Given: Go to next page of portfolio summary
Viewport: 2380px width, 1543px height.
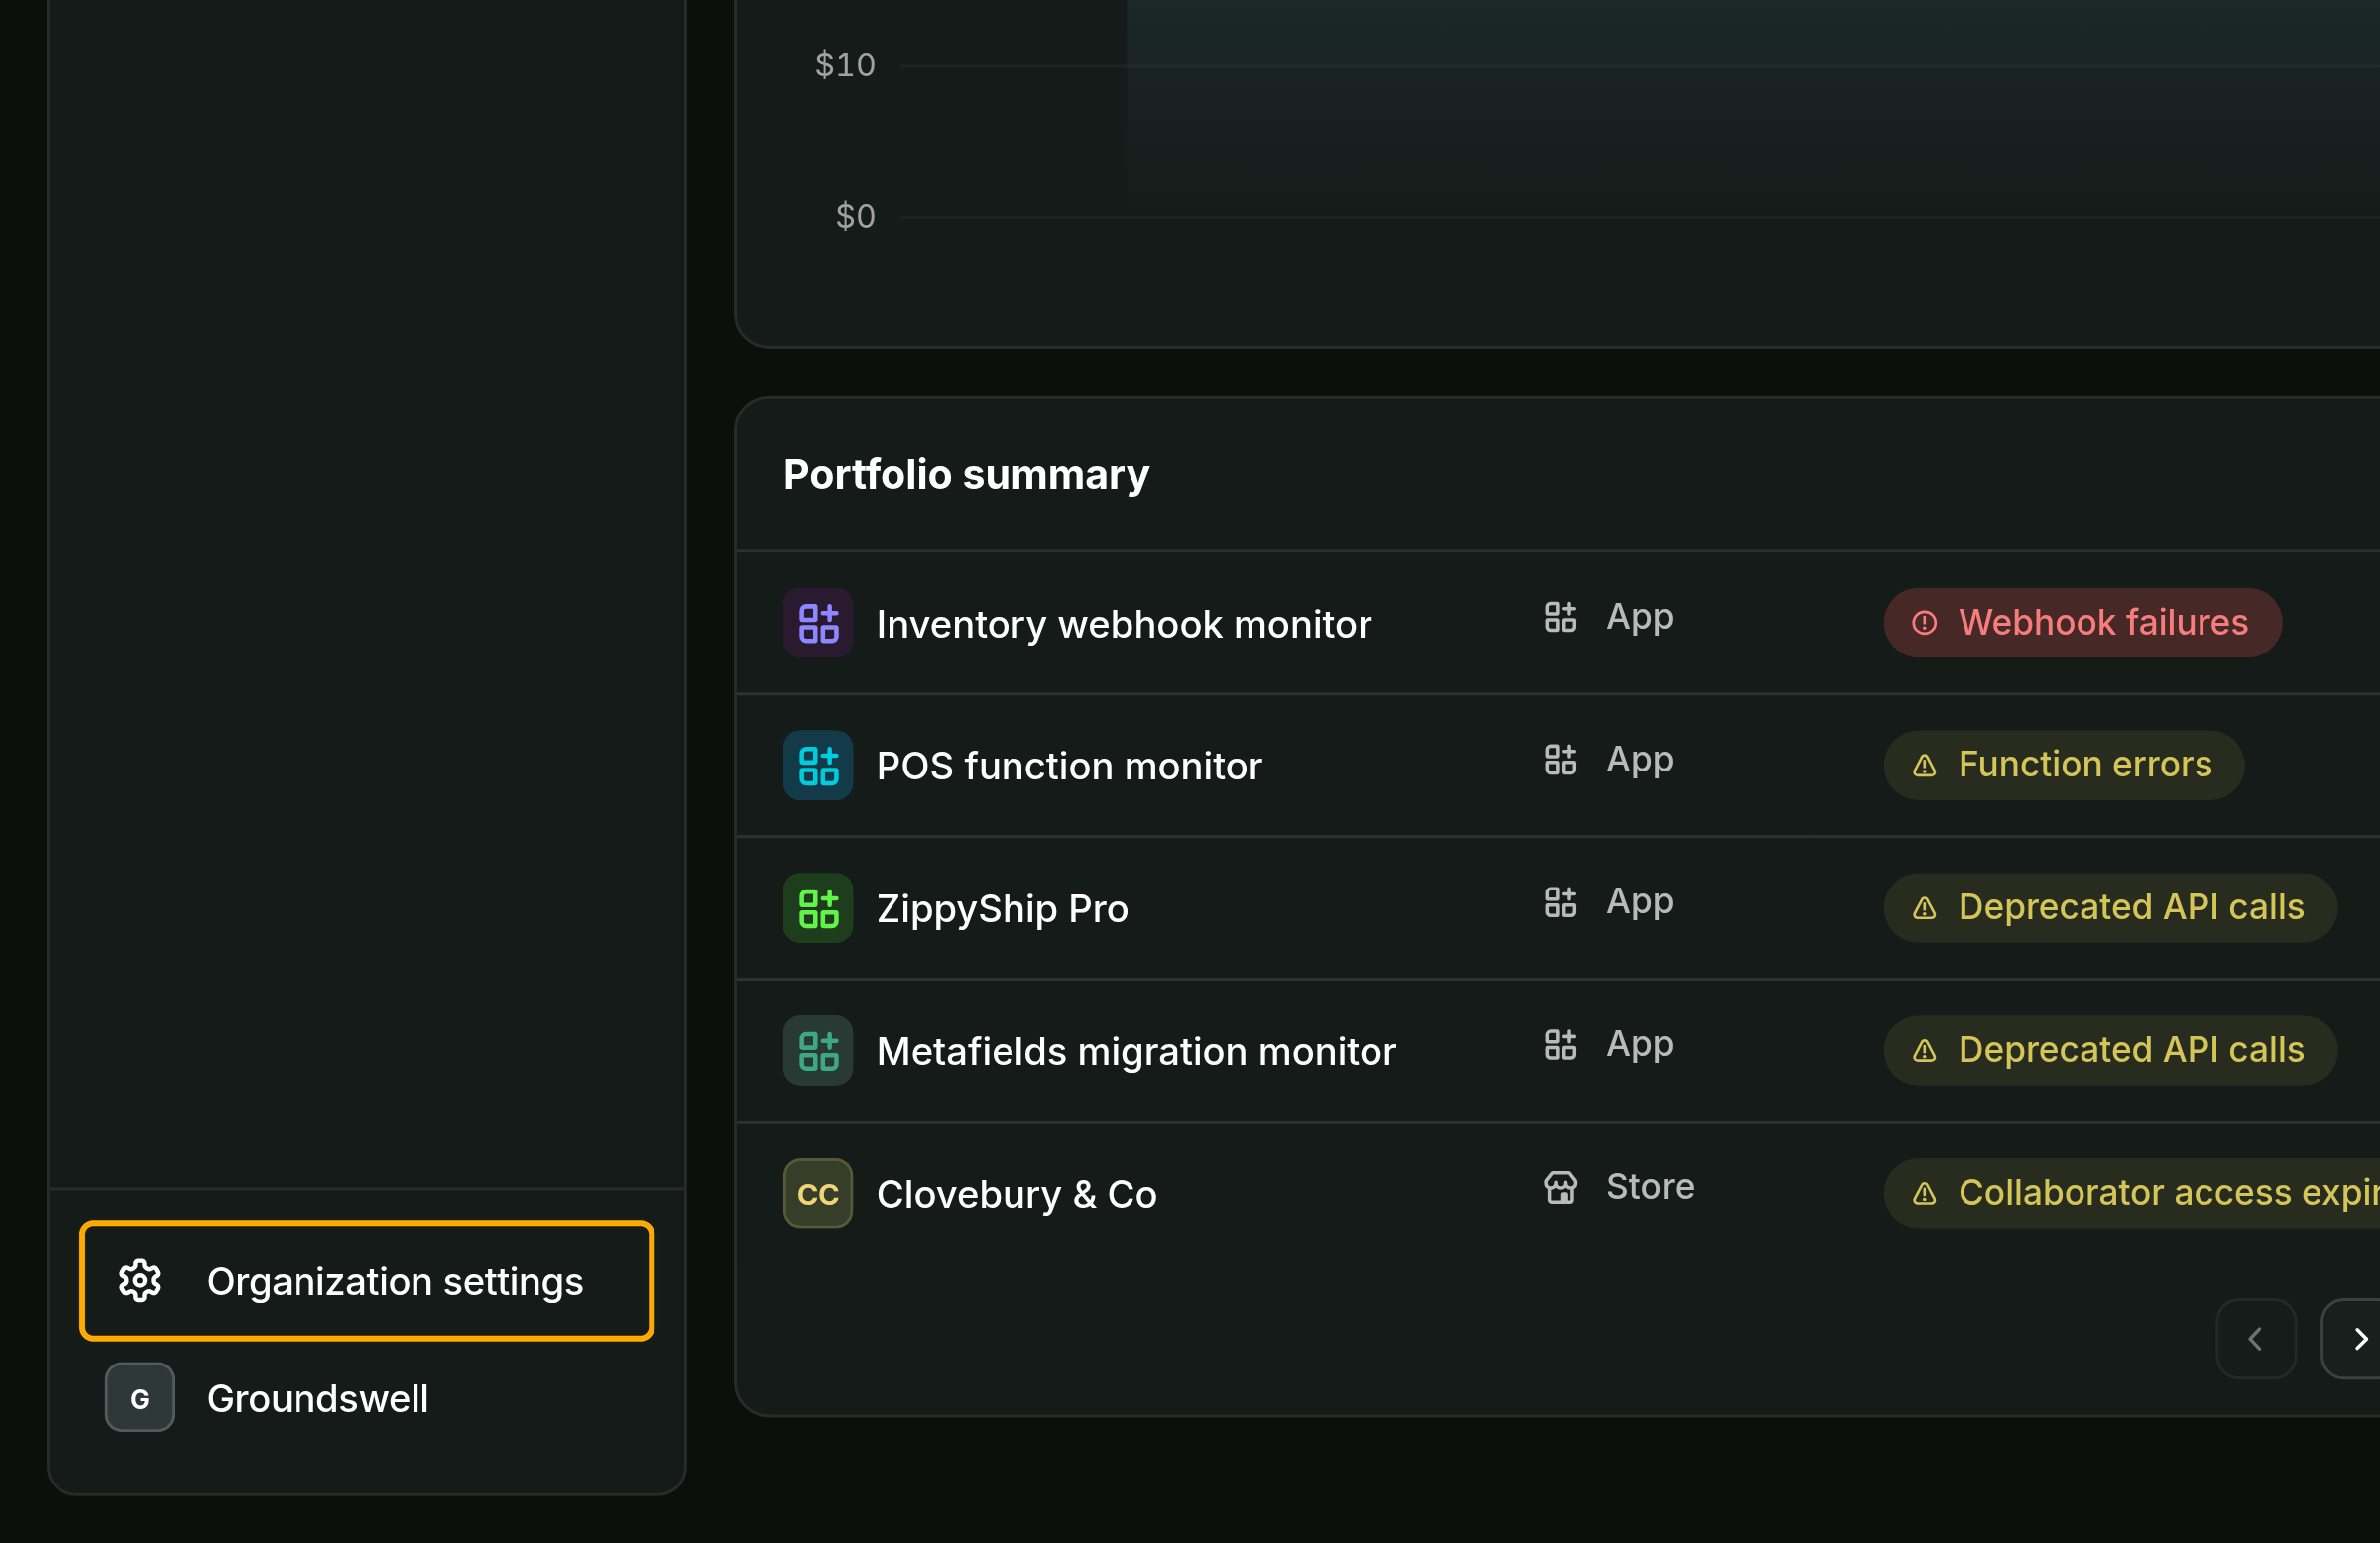Looking at the screenshot, I should click(2351, 1340).
